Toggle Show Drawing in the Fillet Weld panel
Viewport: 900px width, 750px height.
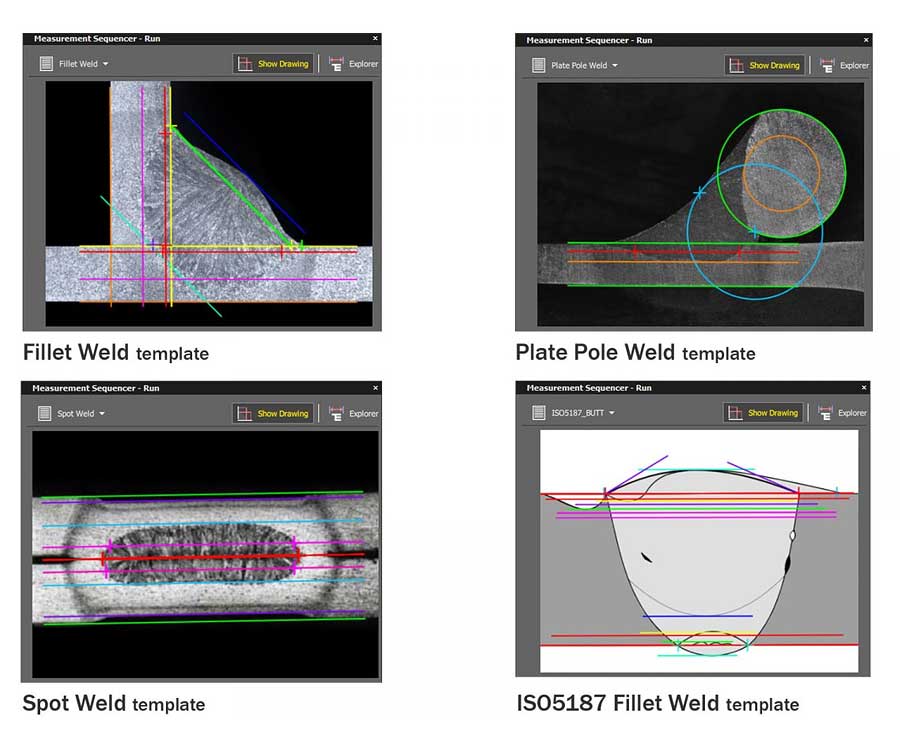click(273, 64)
